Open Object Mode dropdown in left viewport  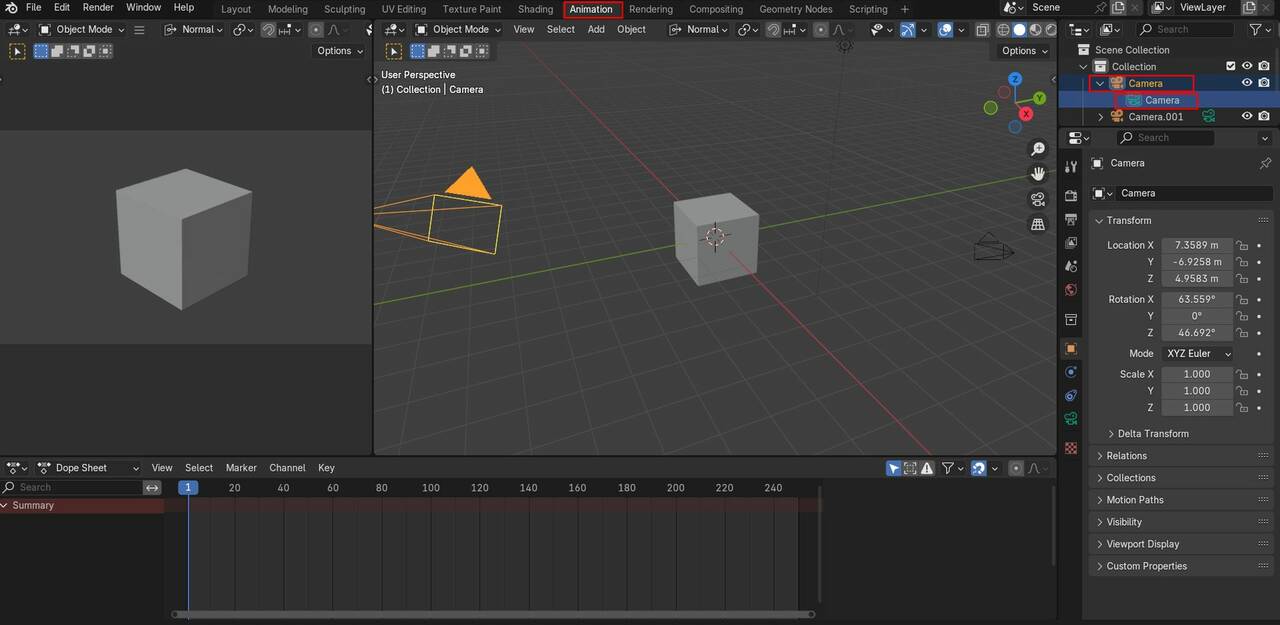point(82,29)
